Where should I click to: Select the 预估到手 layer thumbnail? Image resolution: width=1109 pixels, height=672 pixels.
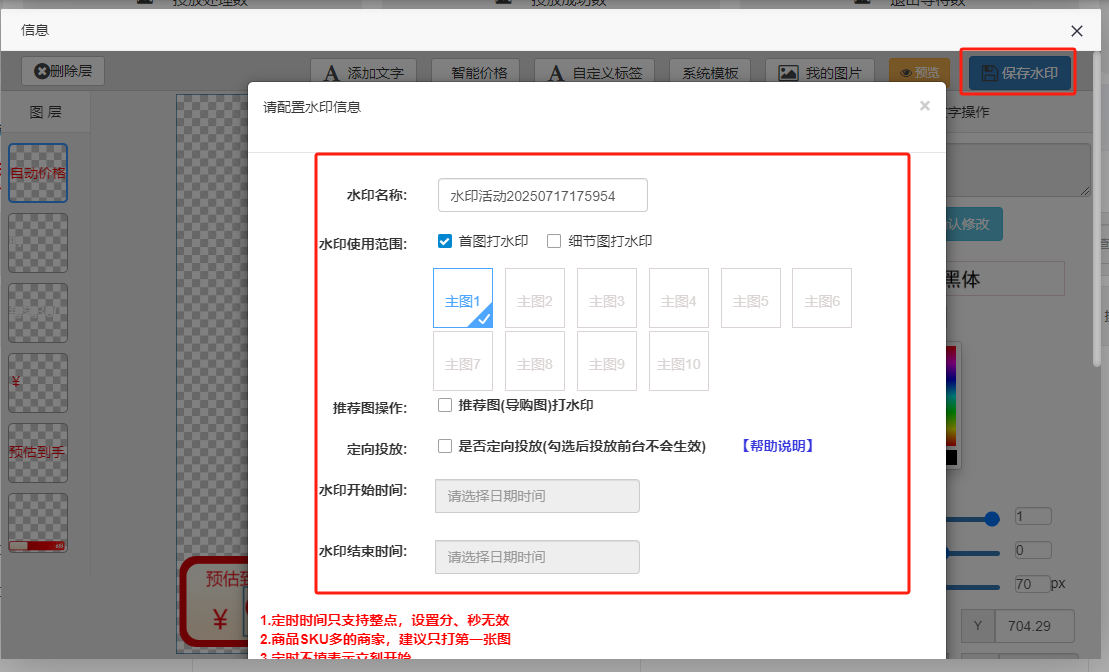(38, 452)
